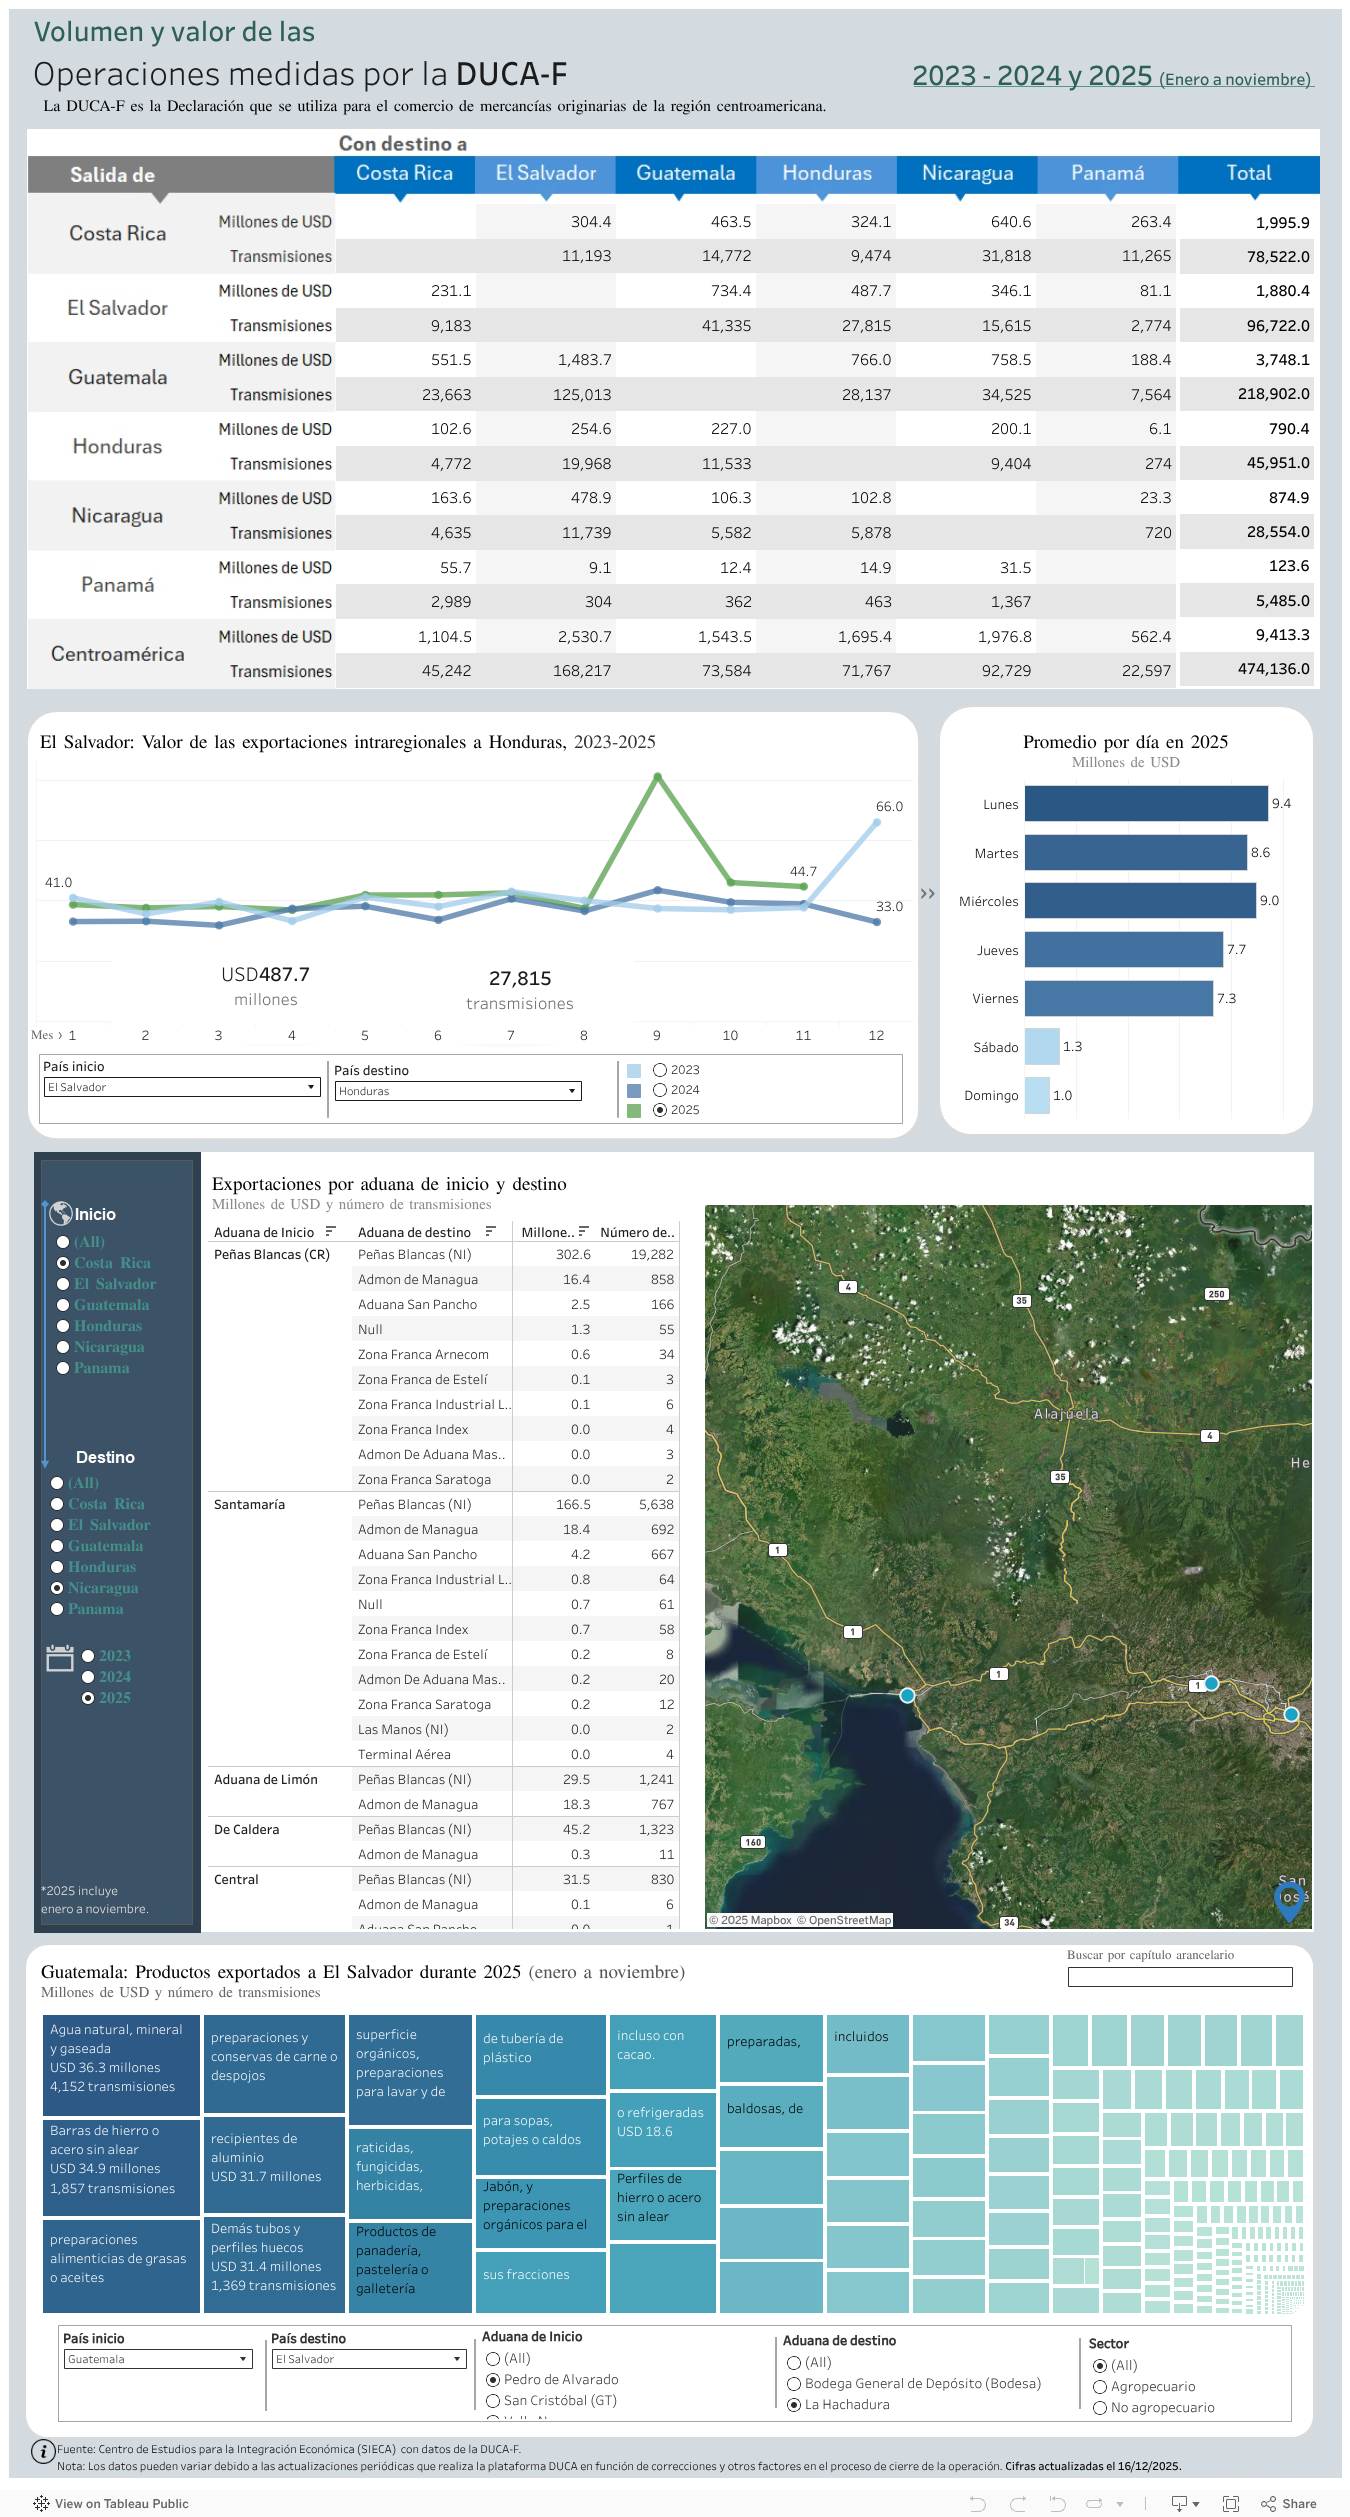Click the Nicaragua destination column header
This screenshot has width=1350, height=2517.
click(966, 174)
